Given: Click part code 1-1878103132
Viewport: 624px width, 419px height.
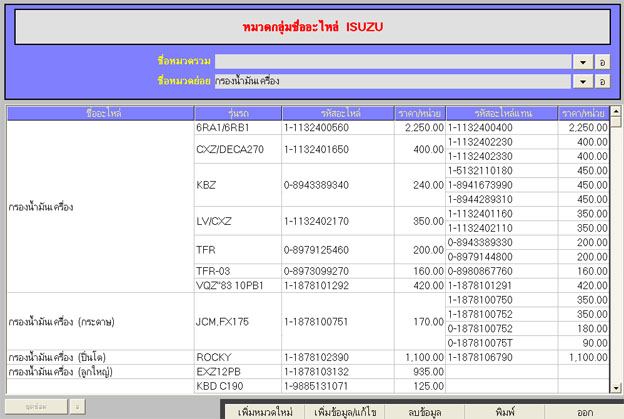Looking at the screenshot, I should [338, 371].
